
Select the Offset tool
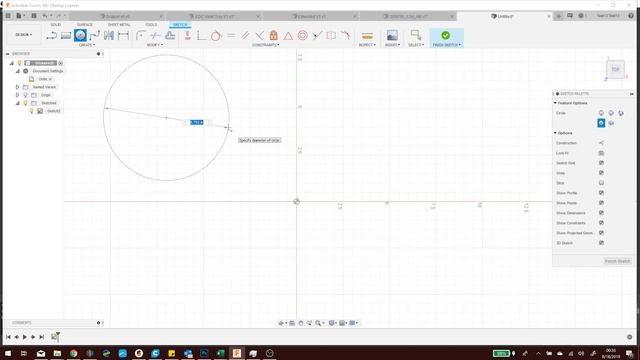[170, 36]
